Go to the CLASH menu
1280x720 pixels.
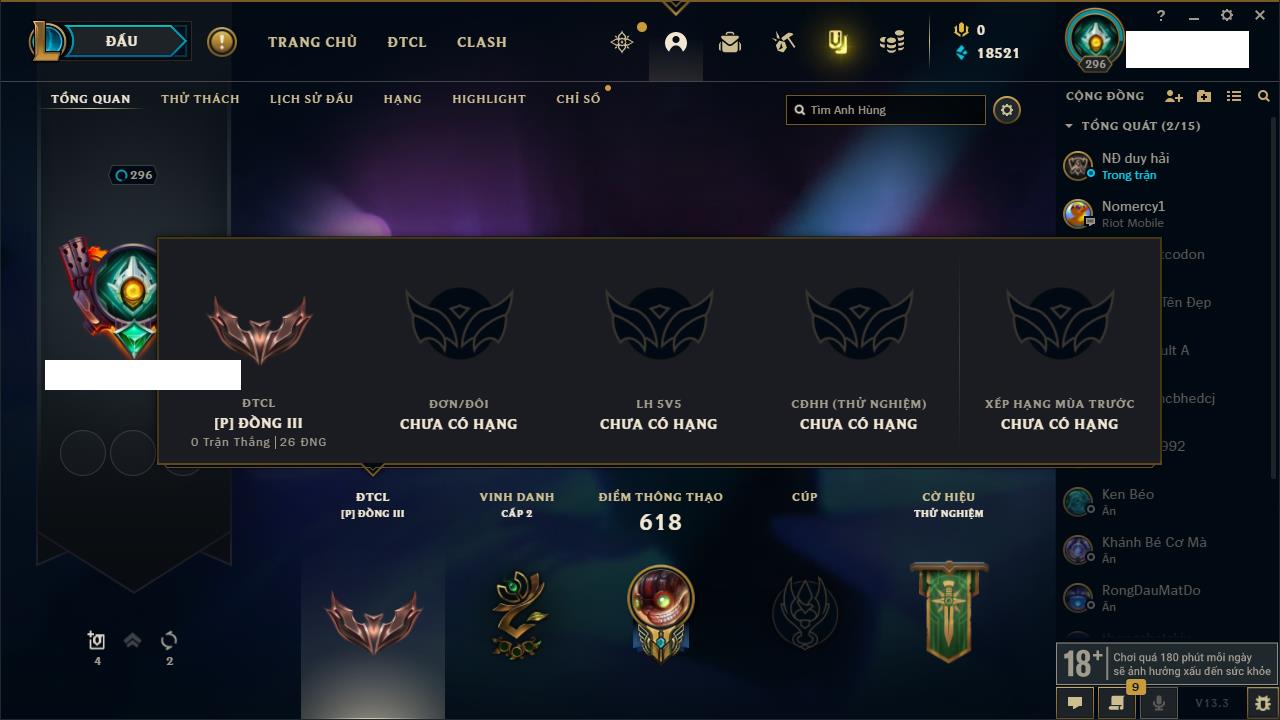click(x=482, y=42)
